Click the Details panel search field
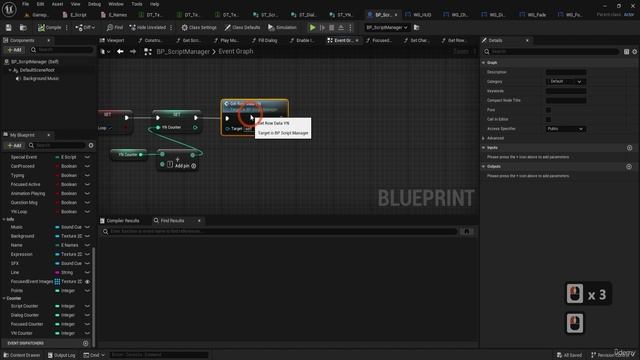 point(551,52)
